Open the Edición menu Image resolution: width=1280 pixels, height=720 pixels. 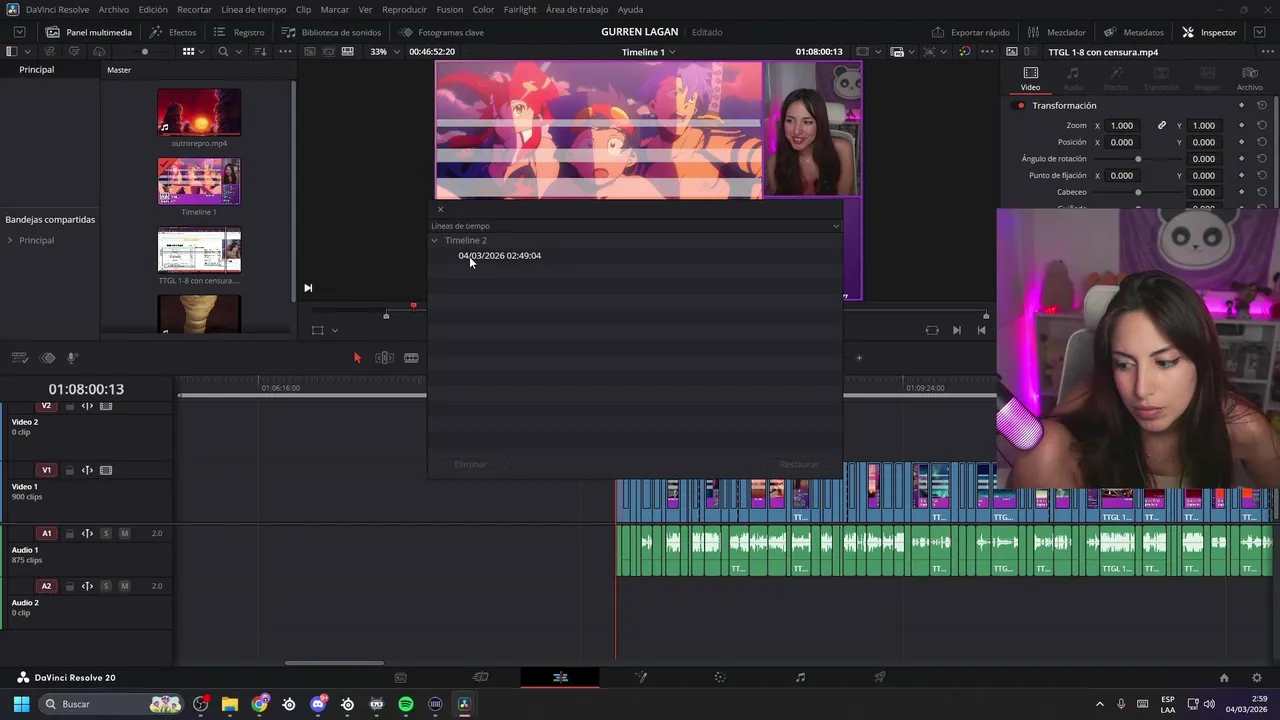tap(153, 9)
